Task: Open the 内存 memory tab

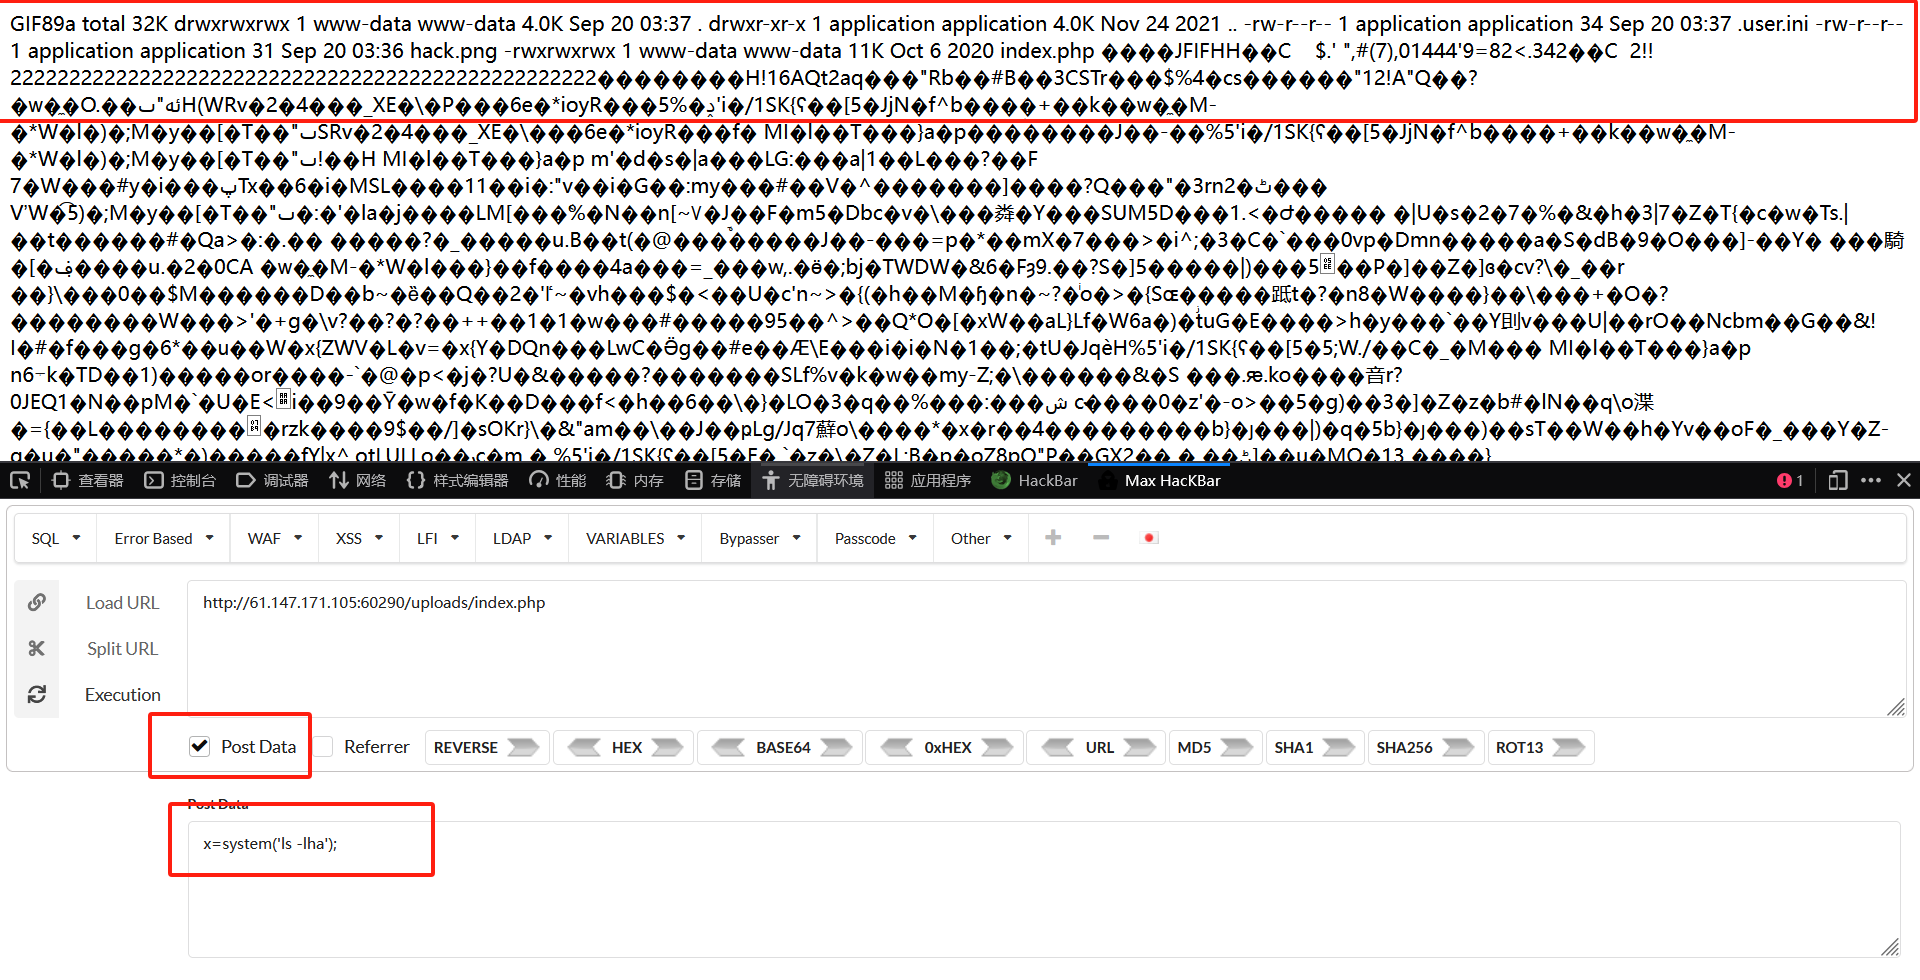Action: (x=635, y=481)
